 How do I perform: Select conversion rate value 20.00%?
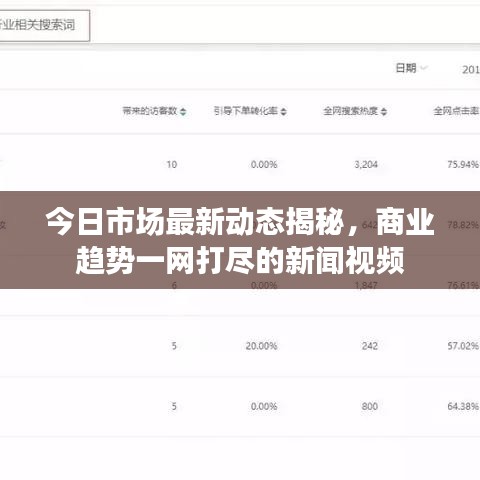pyautogui.click(x=262, y=346)
